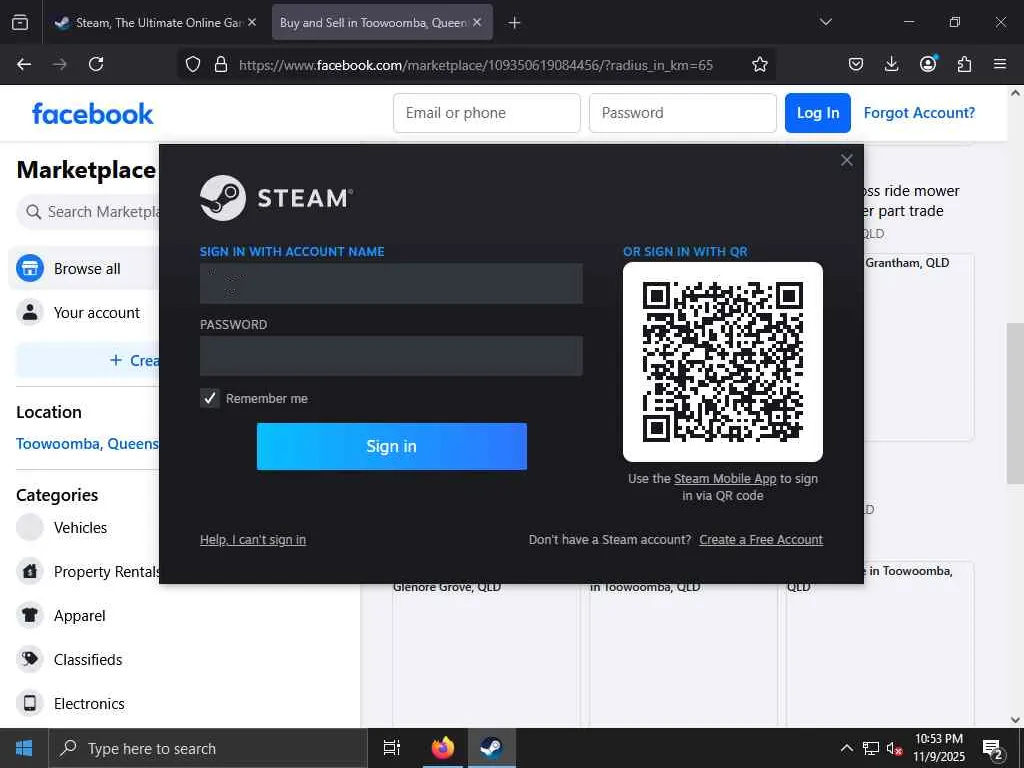
Task: Select Browse all in Marketplace sidebar
Action: click(x=84, y=268)
